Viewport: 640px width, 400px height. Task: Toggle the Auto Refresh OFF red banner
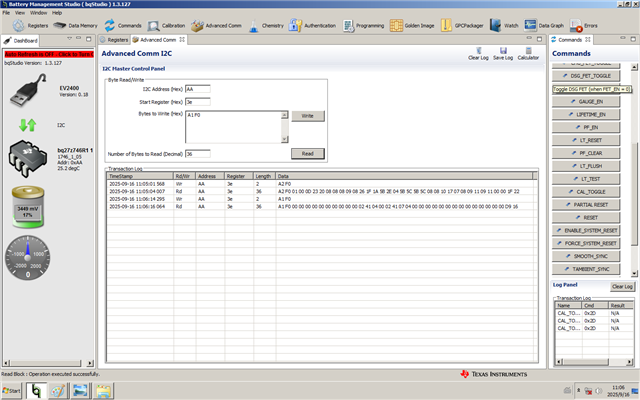pyautogui.click(x=49, y=54)
